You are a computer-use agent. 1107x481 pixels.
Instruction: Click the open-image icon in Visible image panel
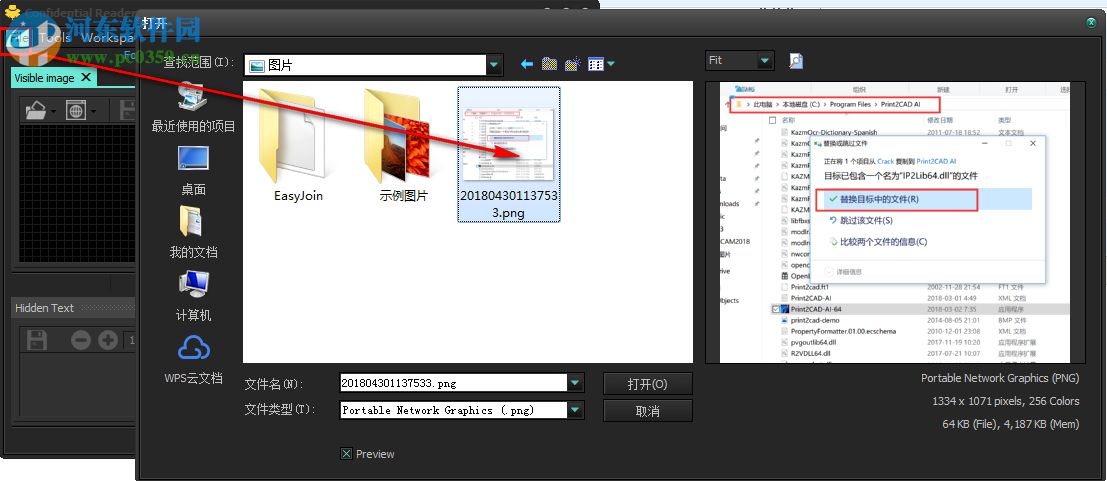[35, 110]
